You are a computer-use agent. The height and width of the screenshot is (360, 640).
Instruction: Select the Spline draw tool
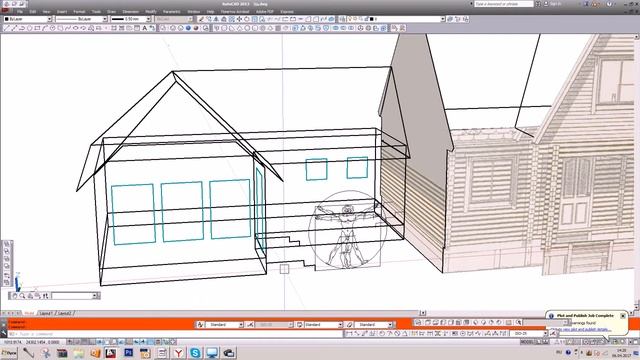pos(68,28)
